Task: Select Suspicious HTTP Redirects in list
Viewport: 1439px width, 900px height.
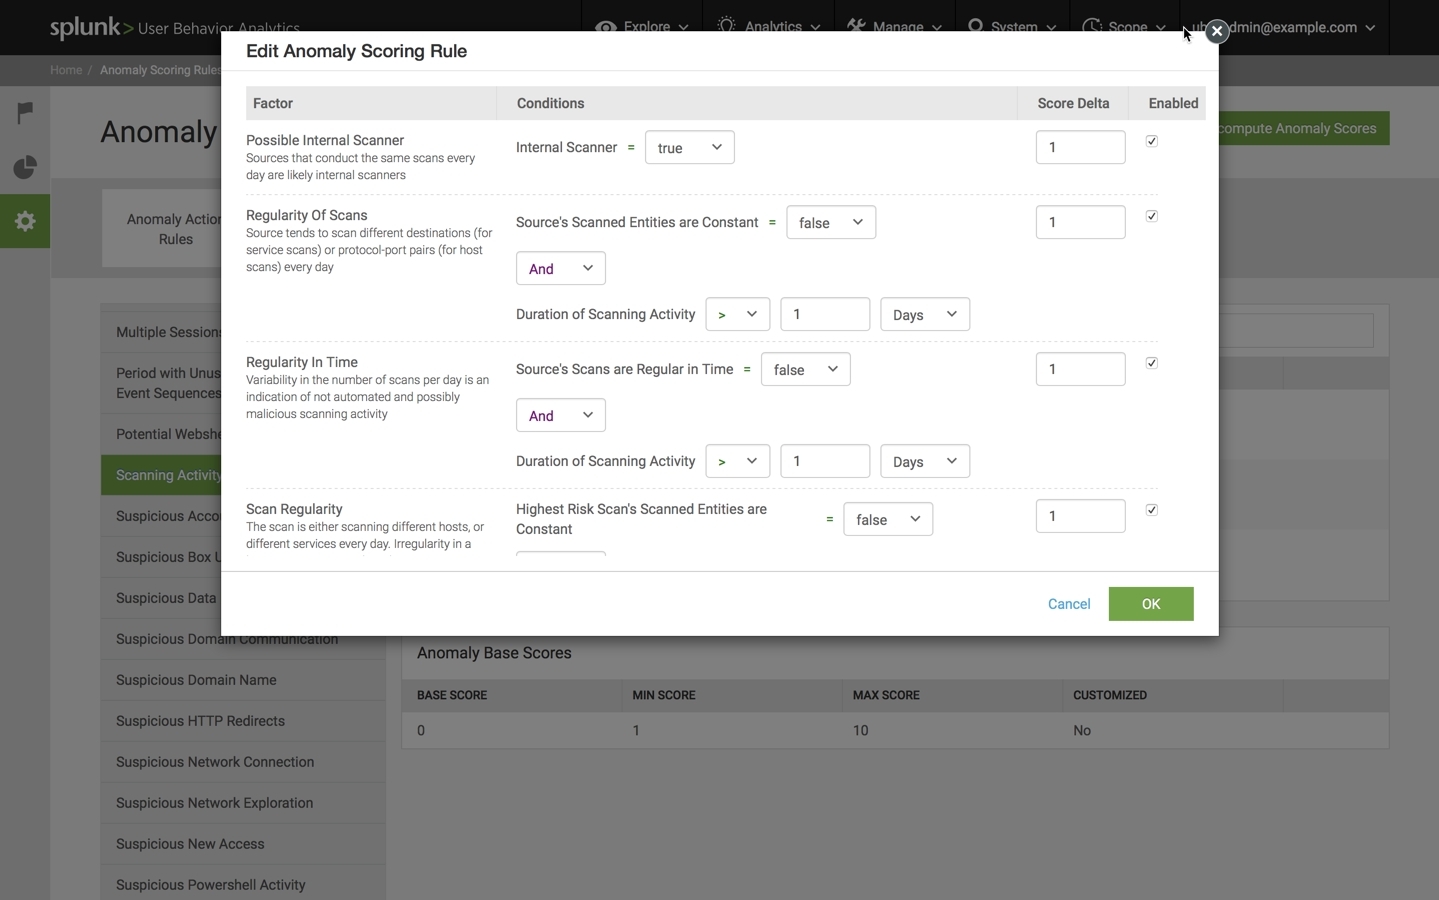Action: [x=200, y=721]
